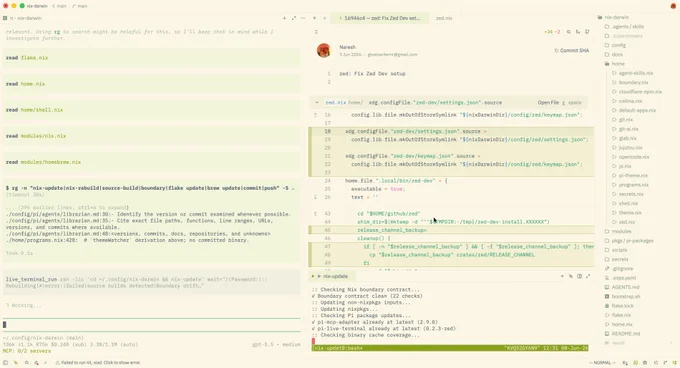Click the 'read modules/homebrew.nix' tool call row
680x368 pixels.
(151, 162)
